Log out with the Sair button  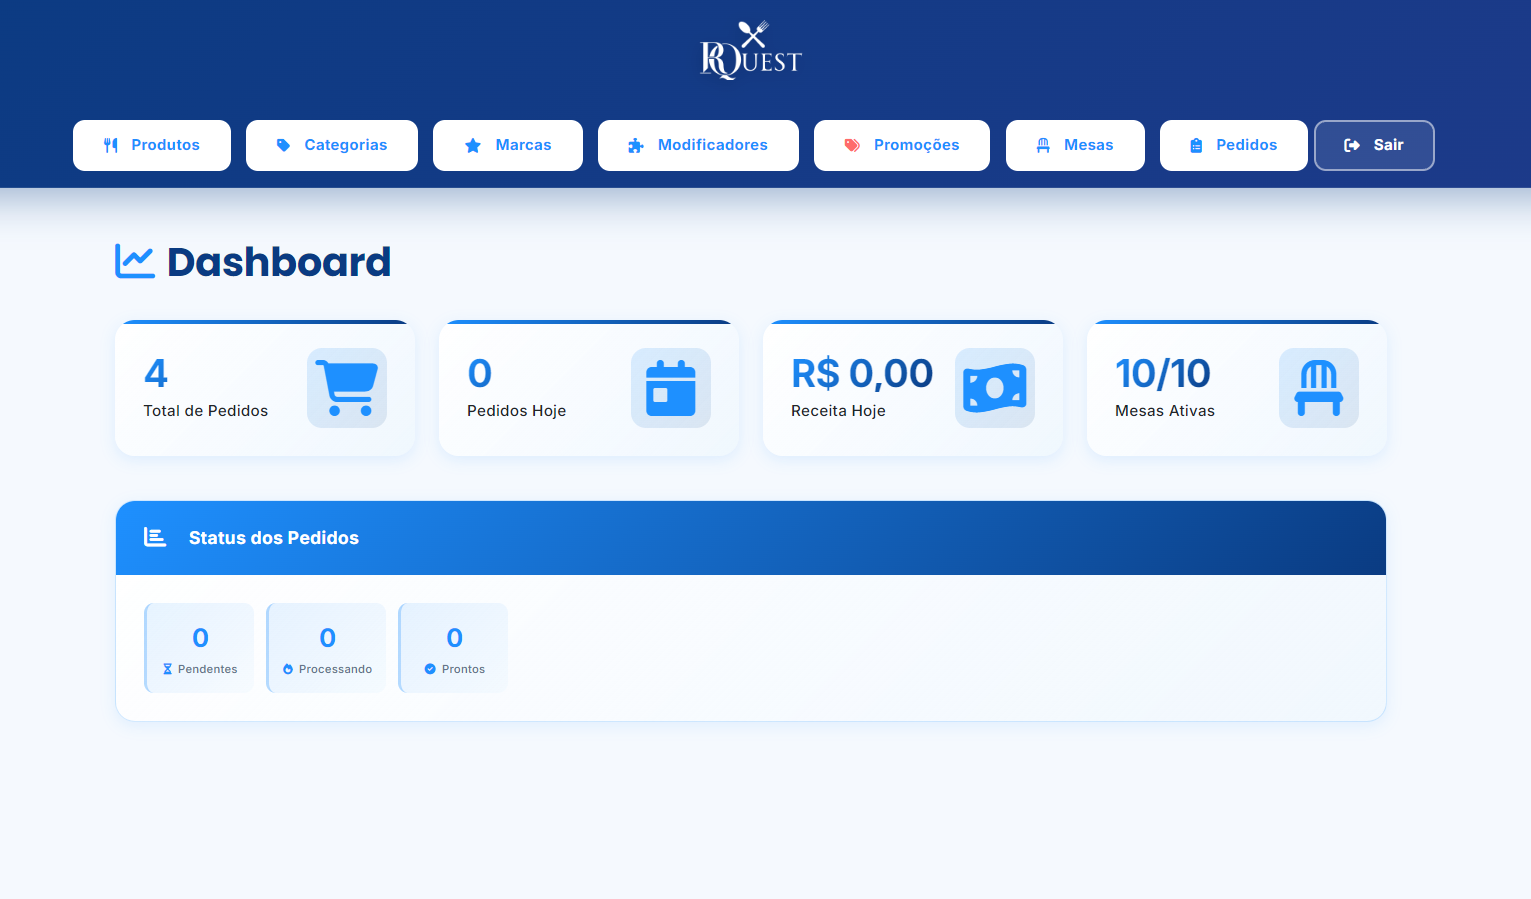[1374, 145]
